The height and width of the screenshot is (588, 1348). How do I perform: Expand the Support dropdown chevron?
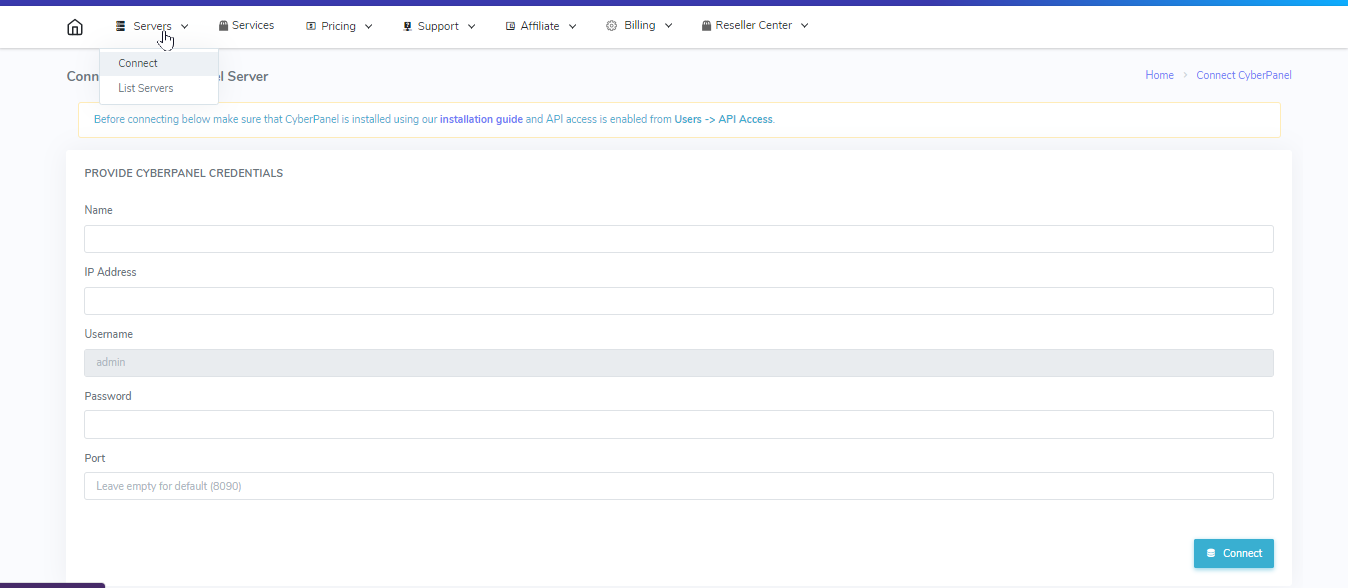pyautogui.click(x=471, y=27)
